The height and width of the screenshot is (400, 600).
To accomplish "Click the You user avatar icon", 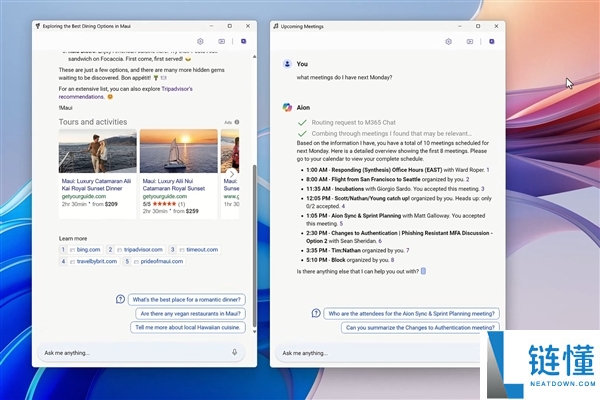I will [287, 64].
